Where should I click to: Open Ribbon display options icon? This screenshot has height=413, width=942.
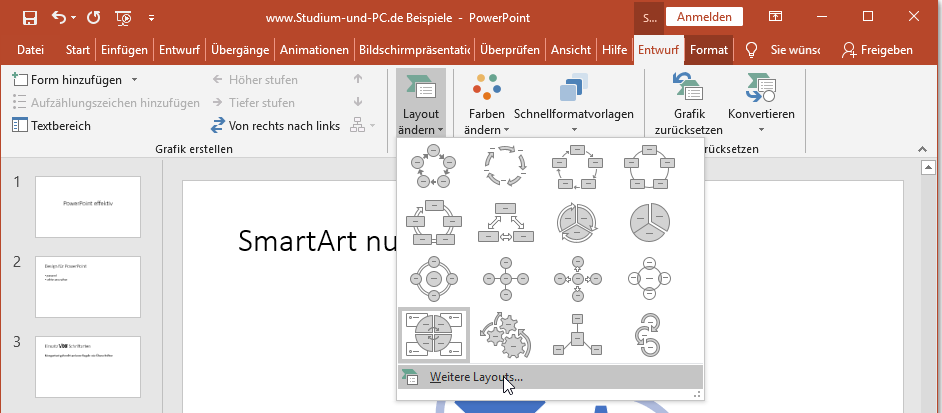(x=776, y=17)
